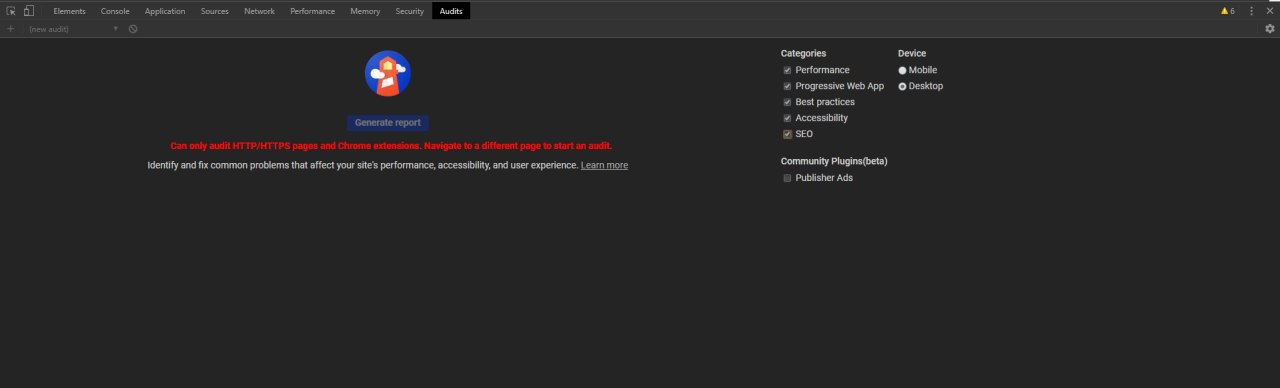Toggle the Best practices checkbox
The width and height of the screenshot is (1280, 388).
click(787, 102)
